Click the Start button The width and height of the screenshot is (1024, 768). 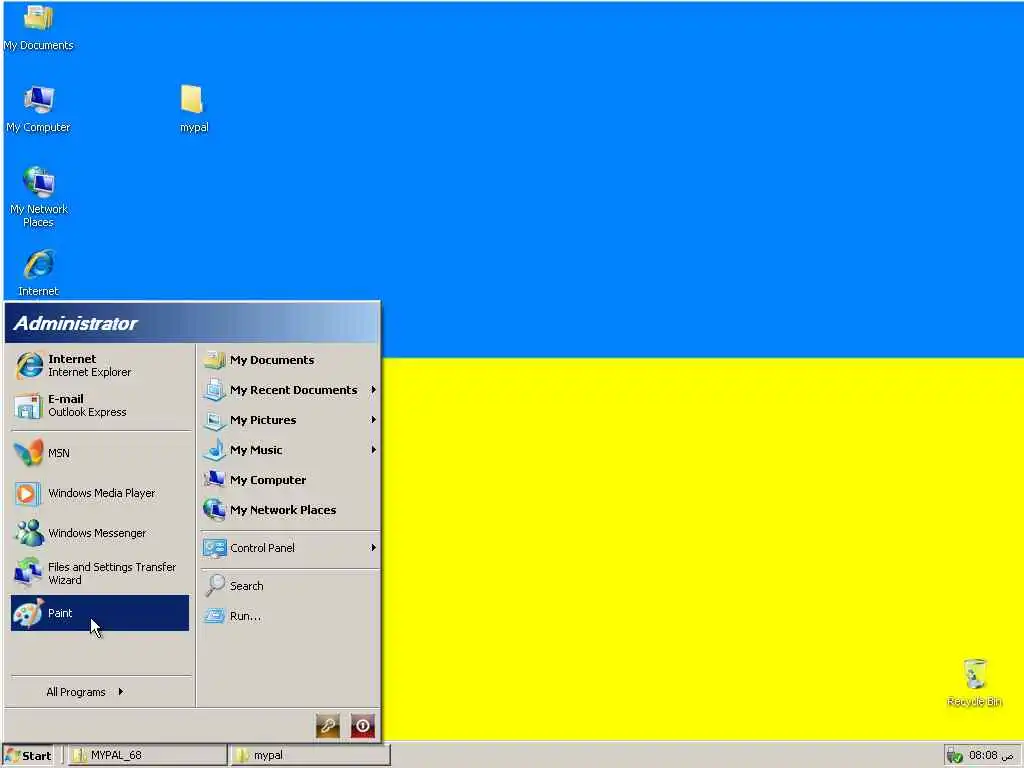tap(28, 756)
